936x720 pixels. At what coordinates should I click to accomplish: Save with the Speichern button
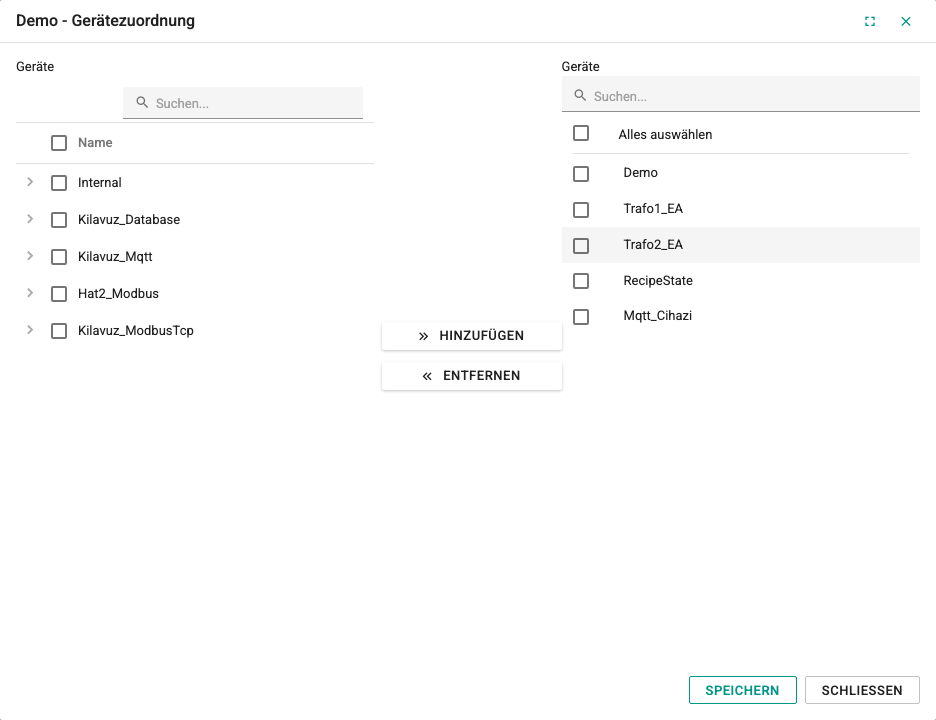click(x=743, y=690)
